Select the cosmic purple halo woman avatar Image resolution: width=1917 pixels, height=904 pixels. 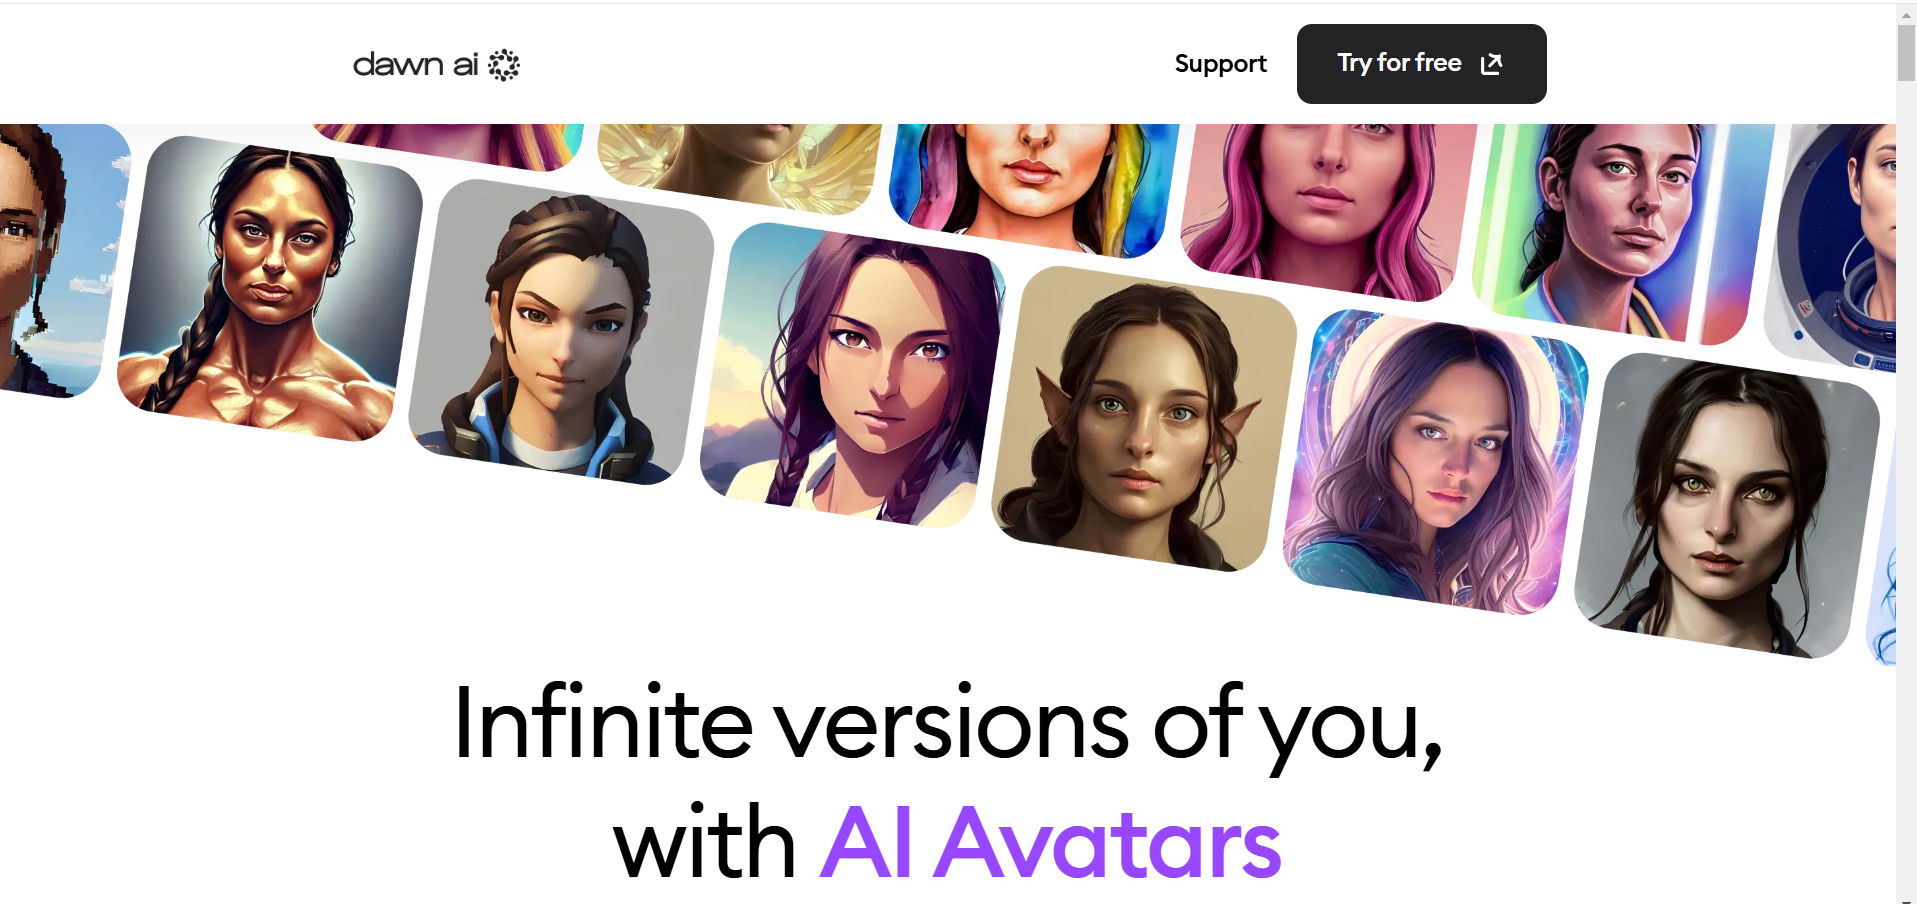[1435, 462]
